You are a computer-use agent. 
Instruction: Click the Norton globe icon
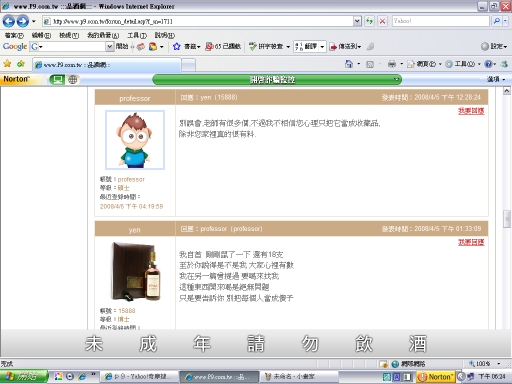(x=73, y=79)
